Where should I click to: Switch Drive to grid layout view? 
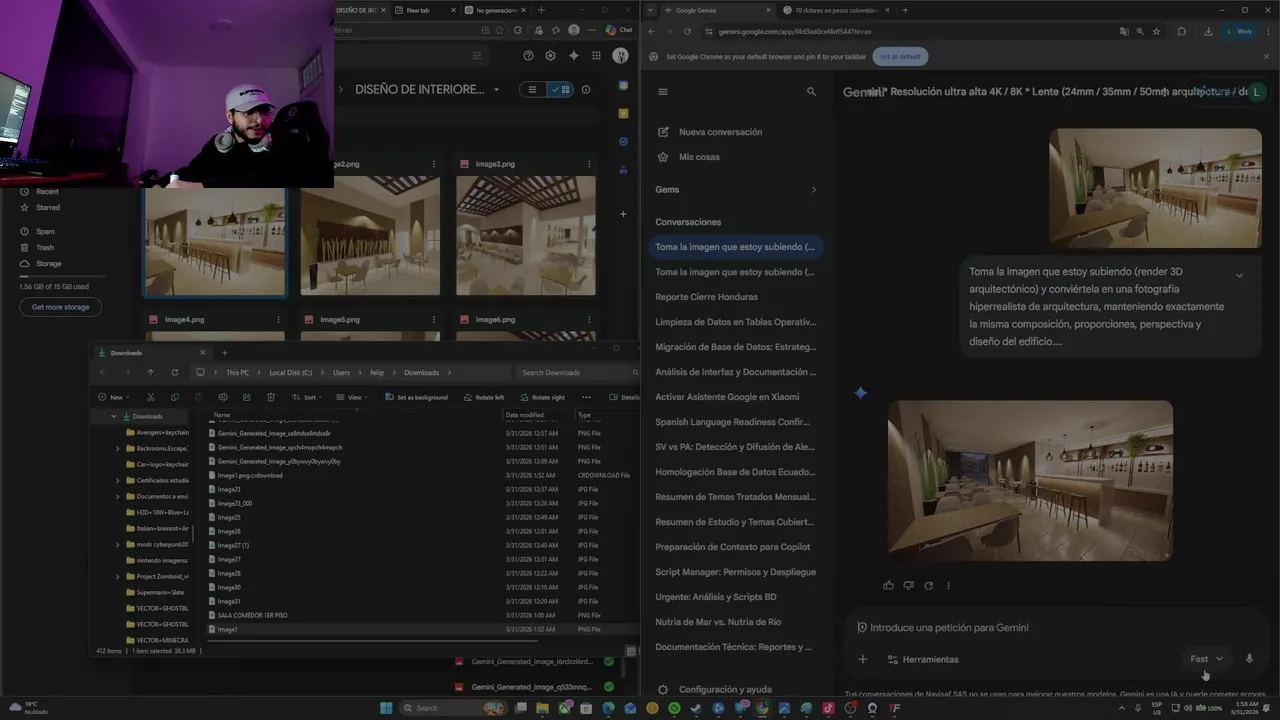click(x=560, y=89)
